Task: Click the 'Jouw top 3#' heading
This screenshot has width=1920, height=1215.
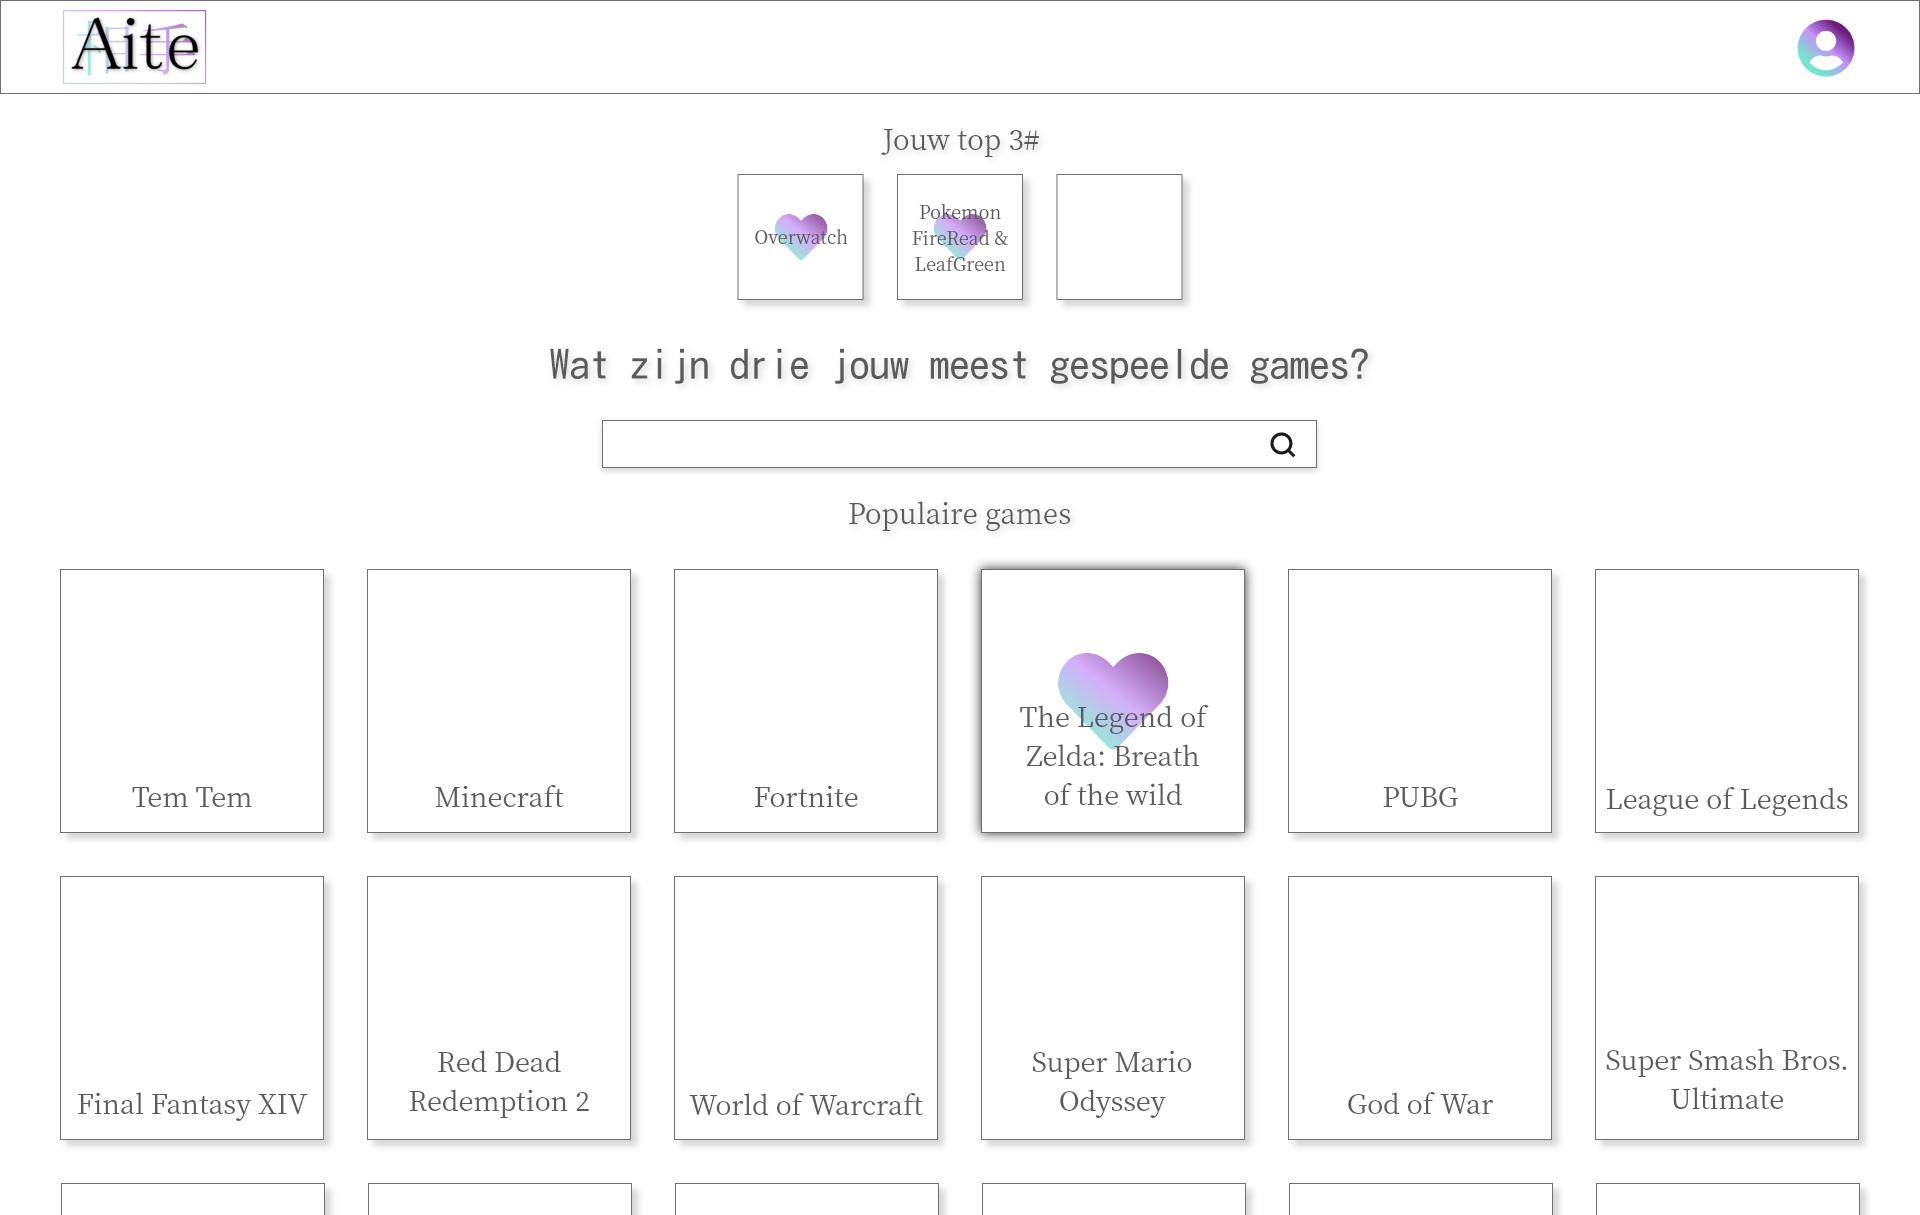Action: [959, 140]
